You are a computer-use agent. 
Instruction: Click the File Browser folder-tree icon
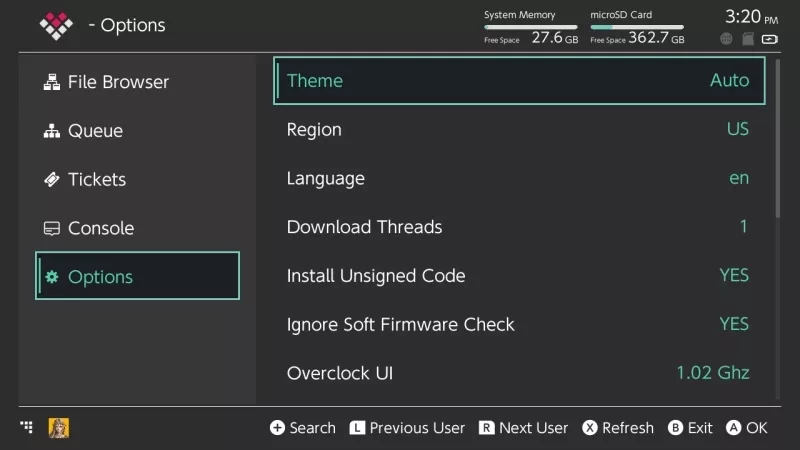pyautogui.click(x=52, y=82)
